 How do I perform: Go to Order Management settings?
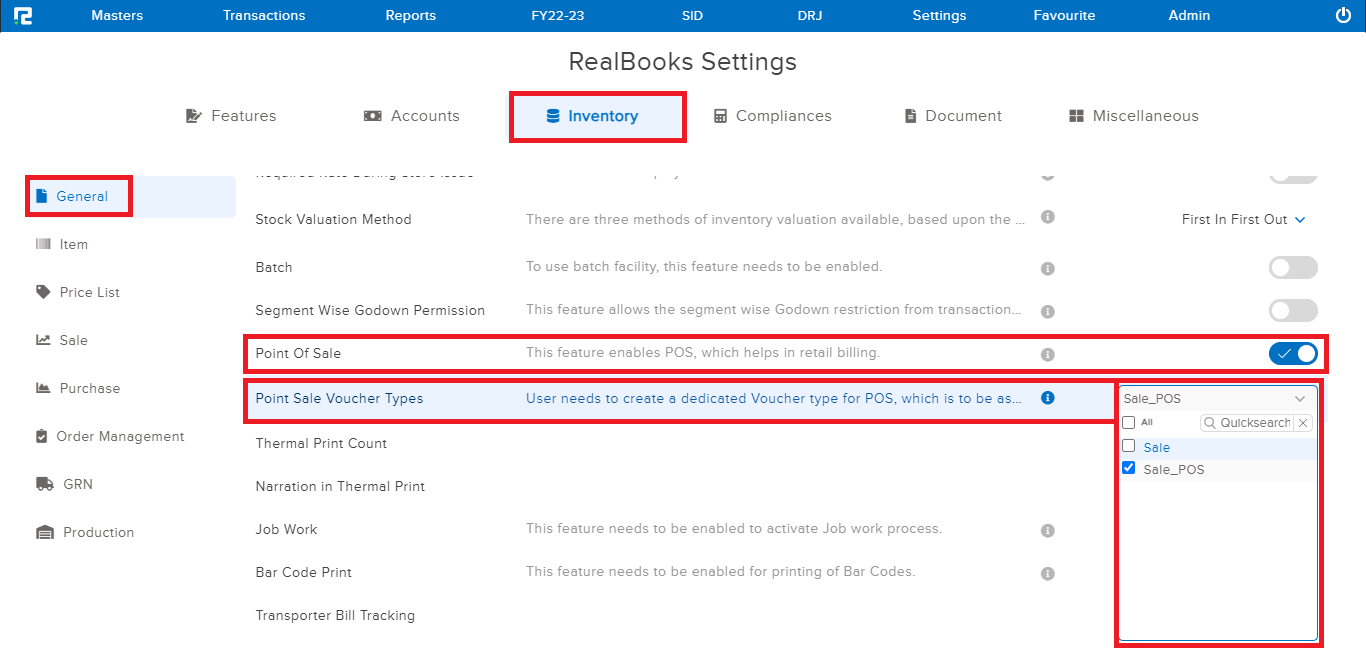(120, 437)
